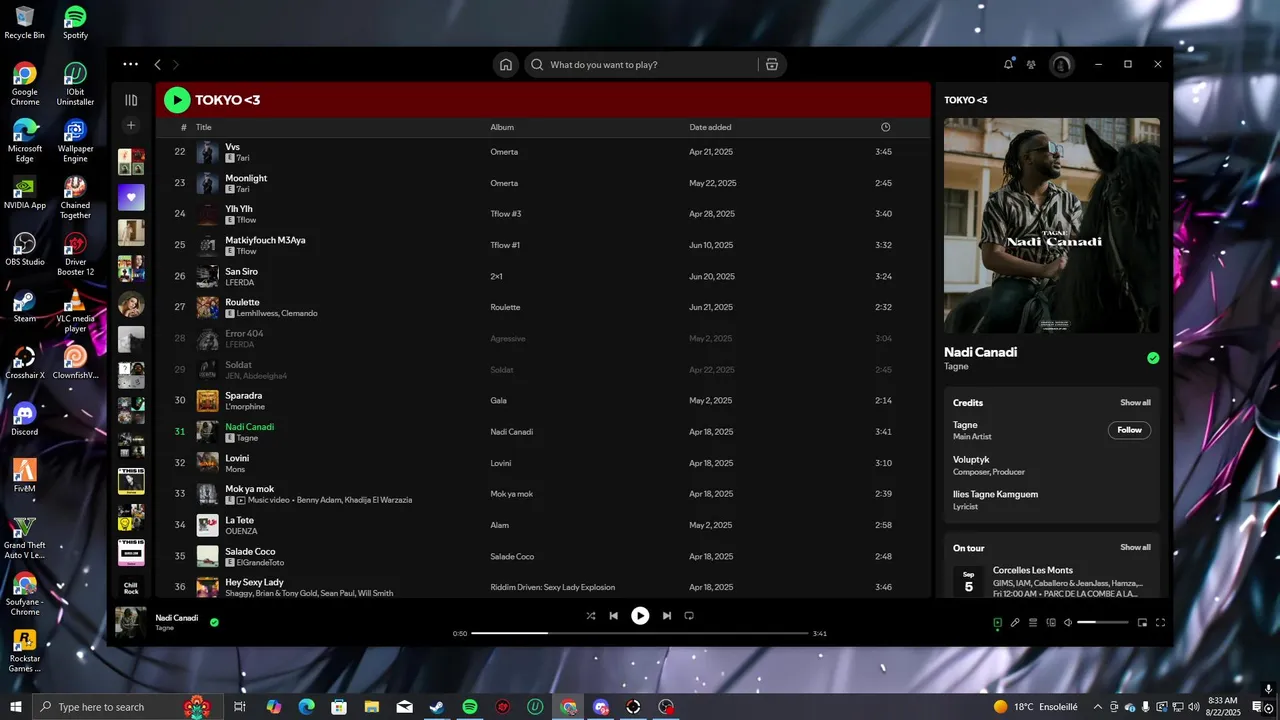Open Friend Activity icon

pyautogui.click(x=1031, y=64)
